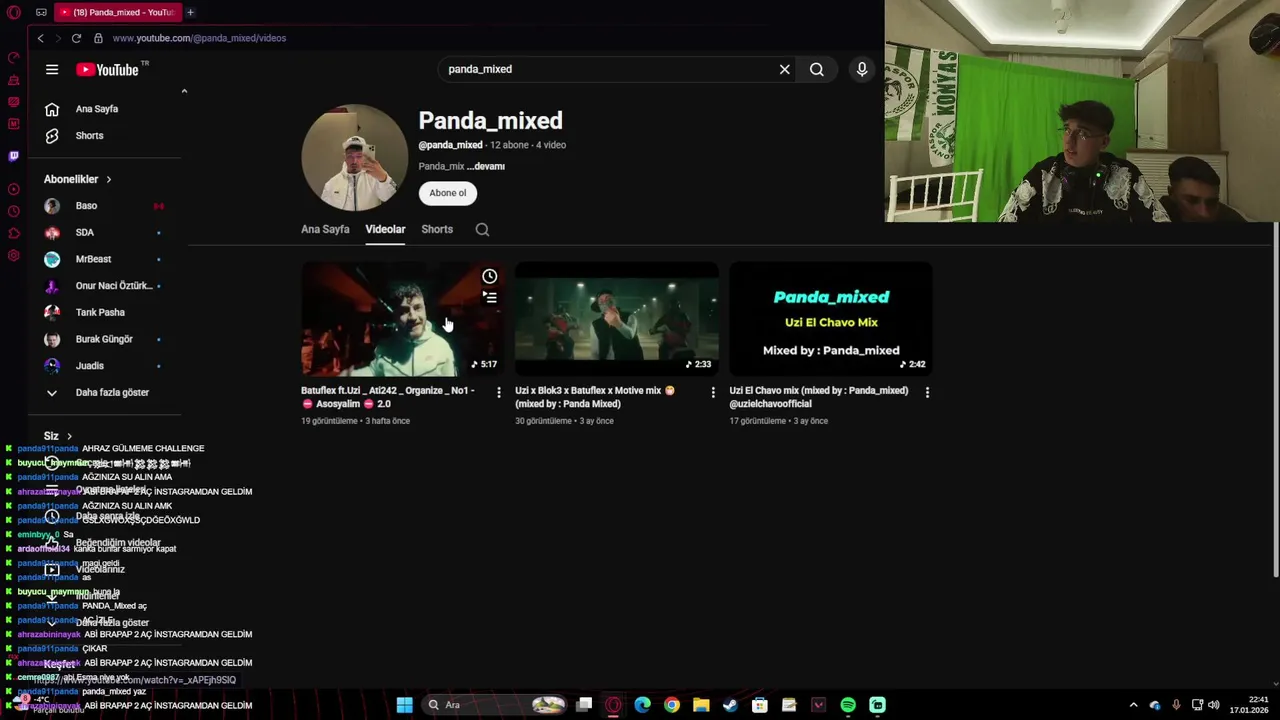Open options menu for Uzi x Blok3 video
Viewport: 1280px width, 720px height.
(x=713, y=393)
